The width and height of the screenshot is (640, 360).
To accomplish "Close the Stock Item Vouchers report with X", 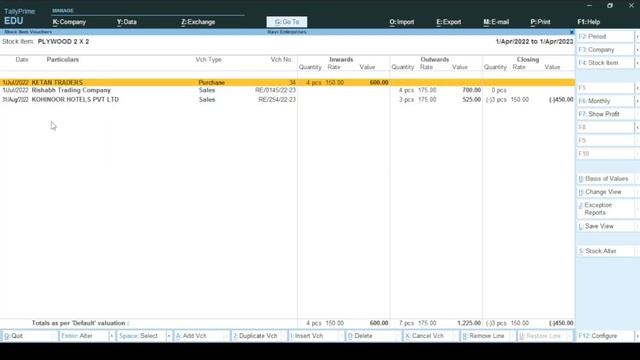I will [x=571, y=32].
